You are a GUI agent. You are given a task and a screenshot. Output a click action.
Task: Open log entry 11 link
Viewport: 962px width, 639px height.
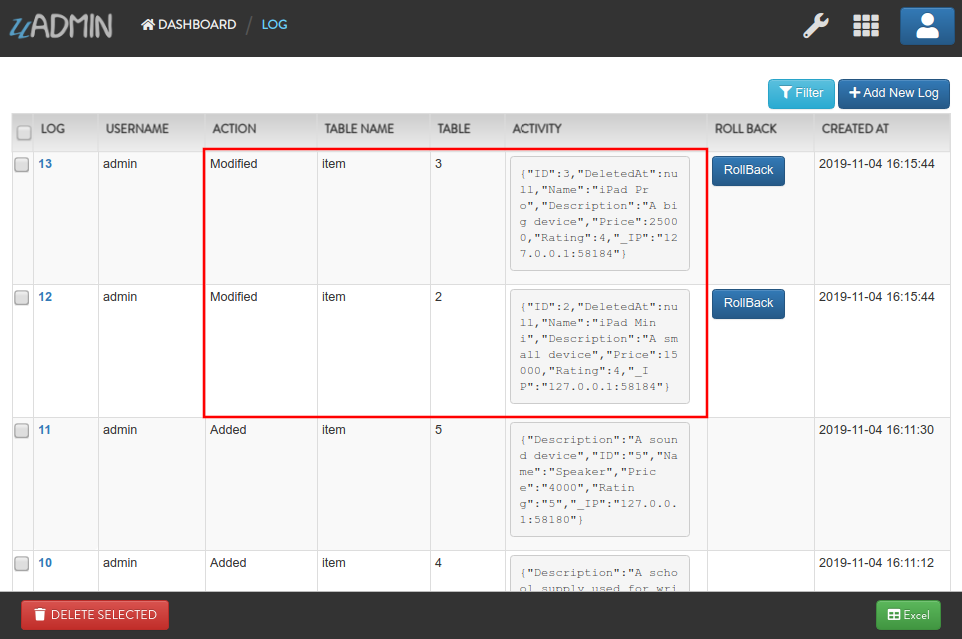pos(44,430)
